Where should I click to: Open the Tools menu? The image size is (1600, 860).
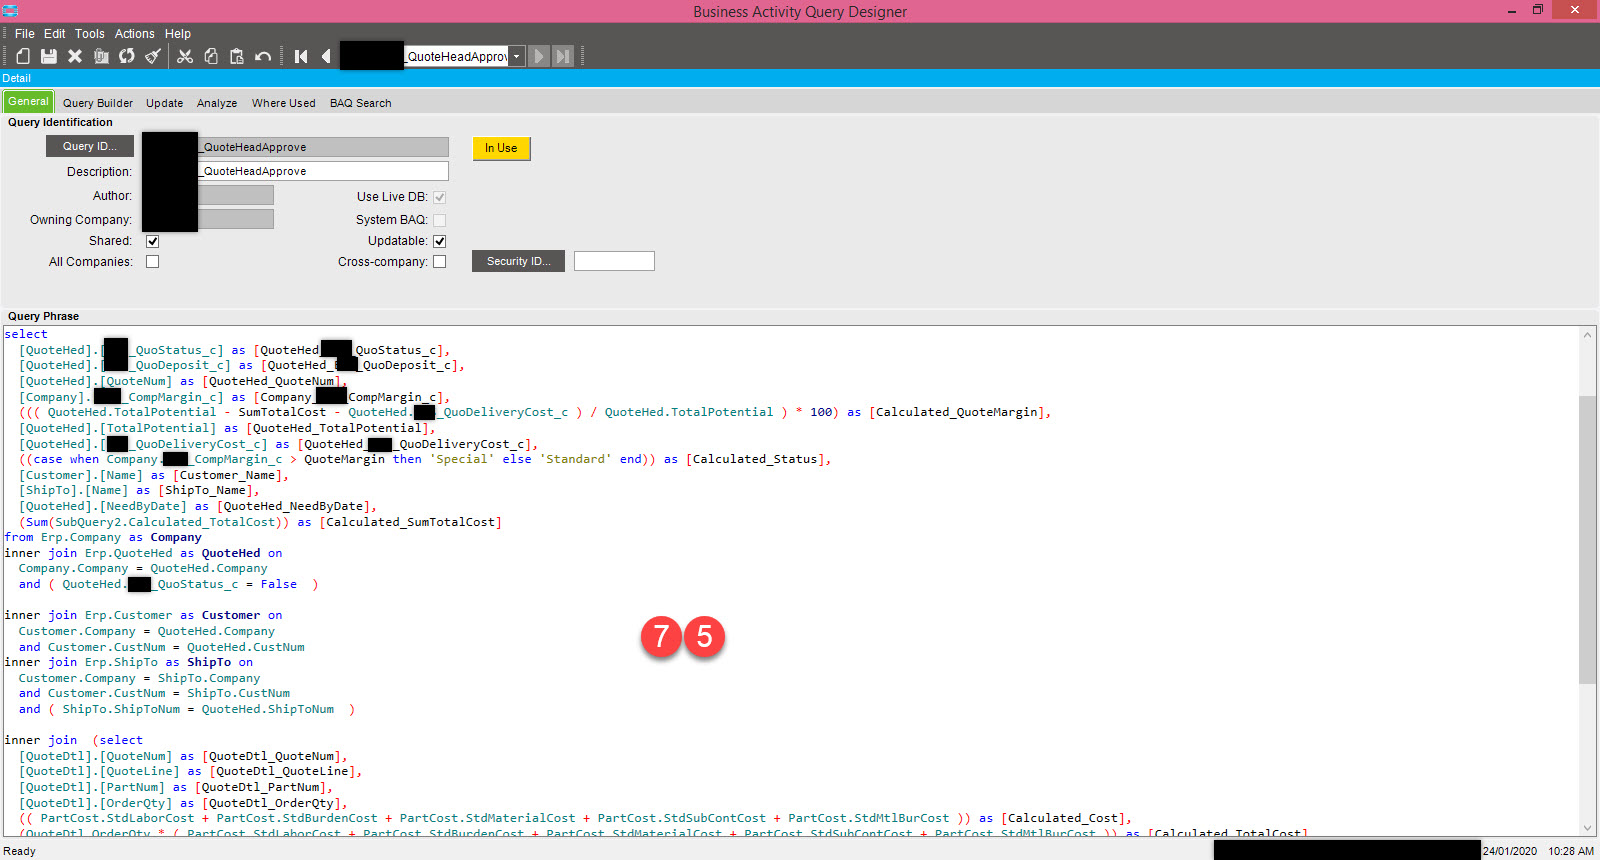coord(90,34)
